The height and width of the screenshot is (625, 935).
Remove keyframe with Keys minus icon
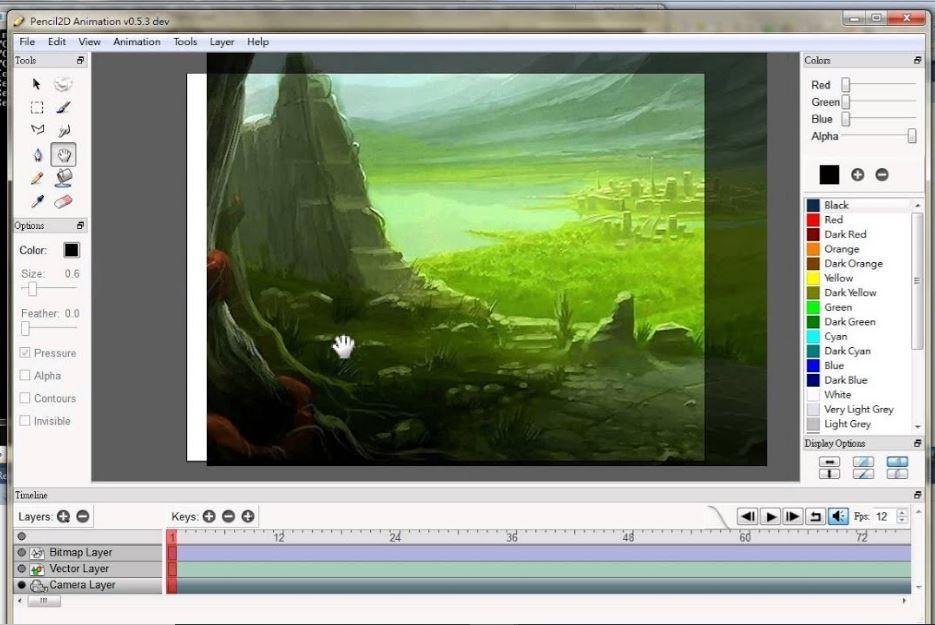click(228, 516)
